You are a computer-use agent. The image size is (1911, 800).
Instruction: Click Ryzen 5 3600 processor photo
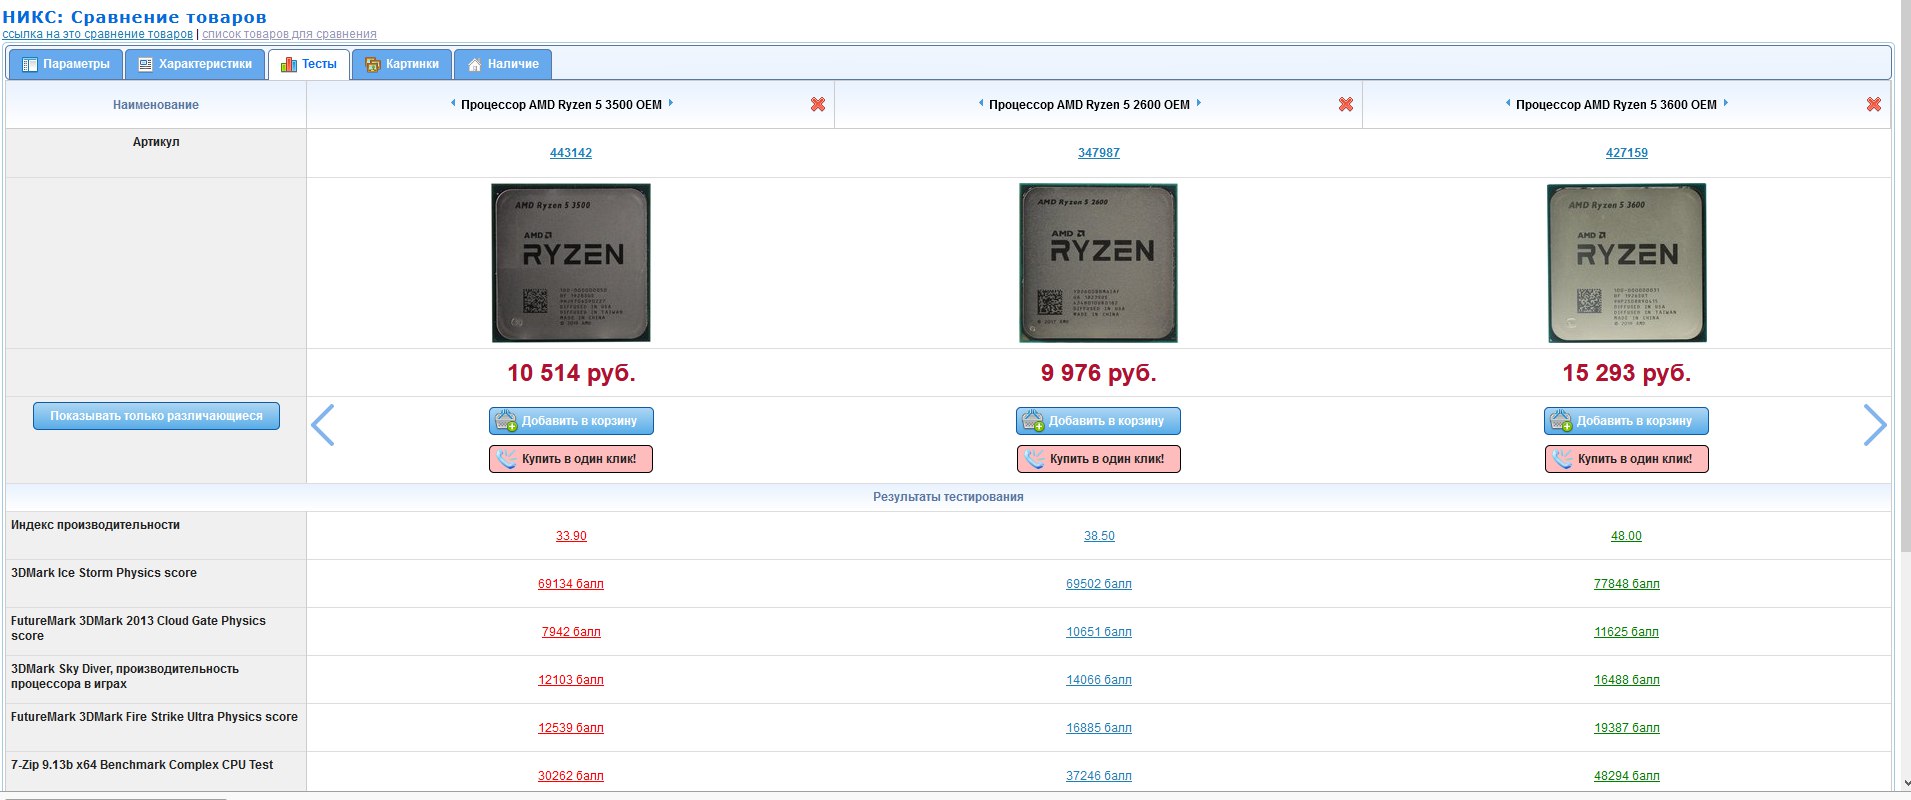(x=1626, y=263)
